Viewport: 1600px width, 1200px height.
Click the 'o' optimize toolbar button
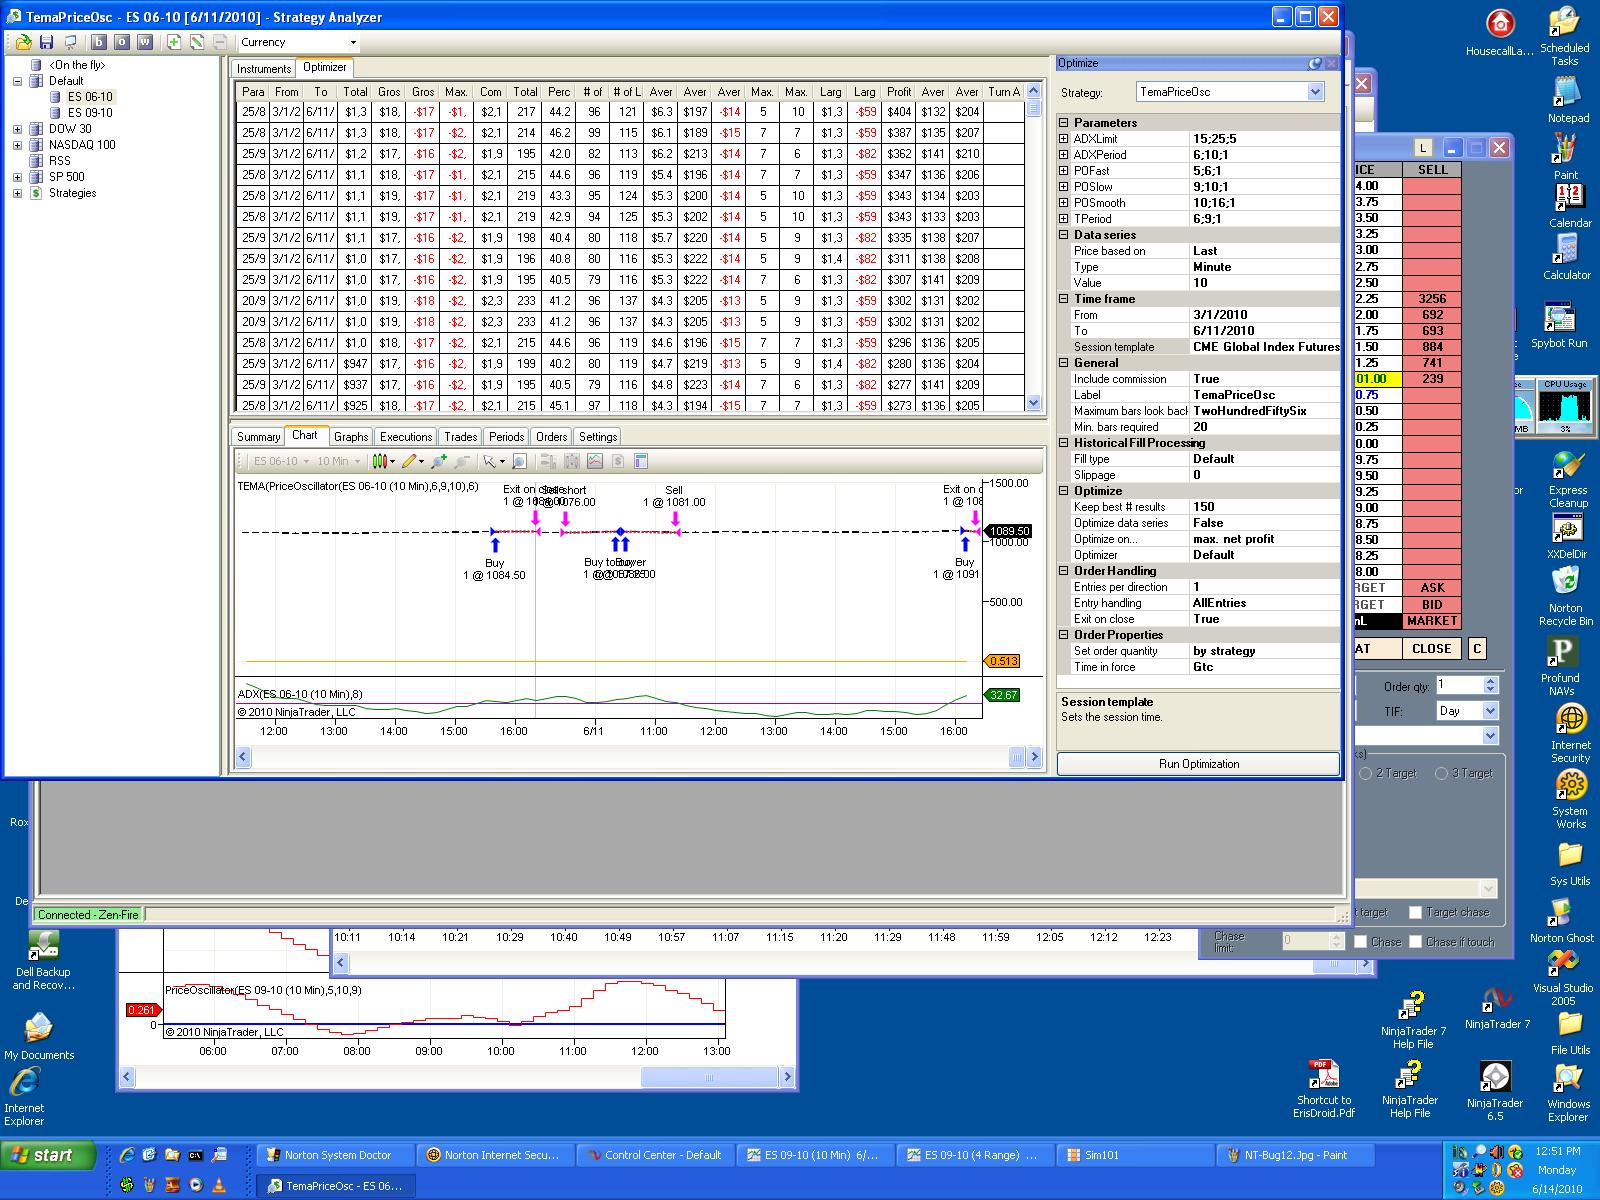tap(122, 42)
